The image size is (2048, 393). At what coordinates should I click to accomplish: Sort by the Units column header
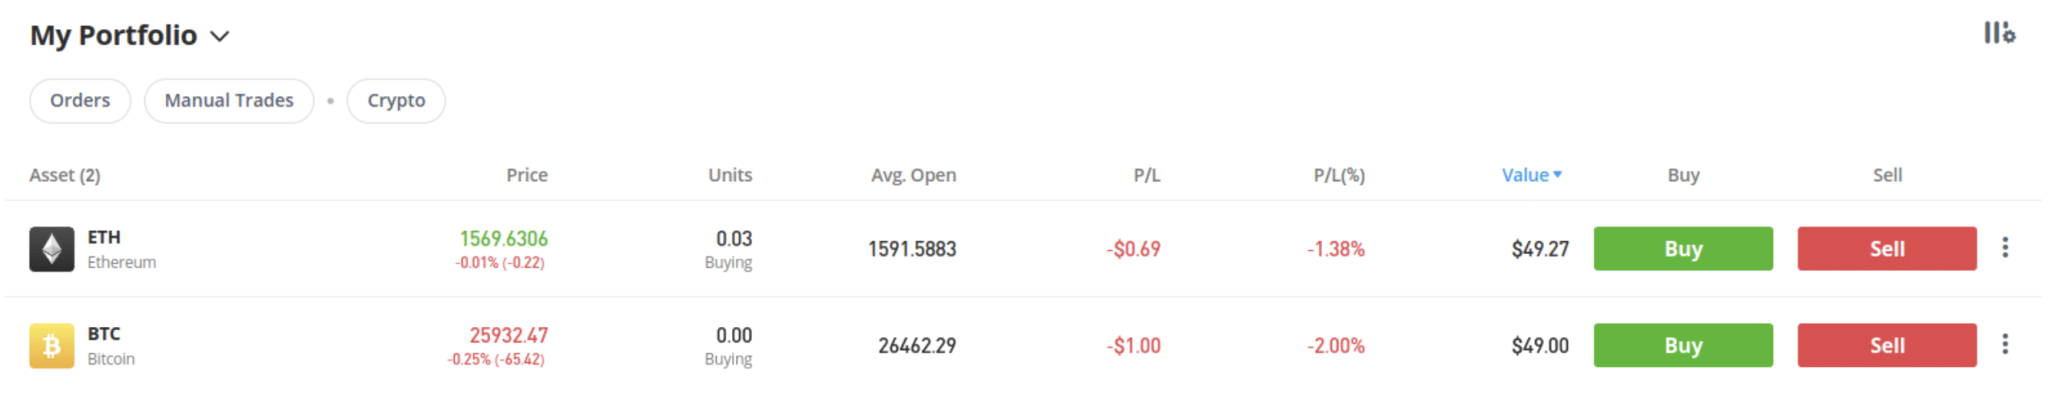730,175
